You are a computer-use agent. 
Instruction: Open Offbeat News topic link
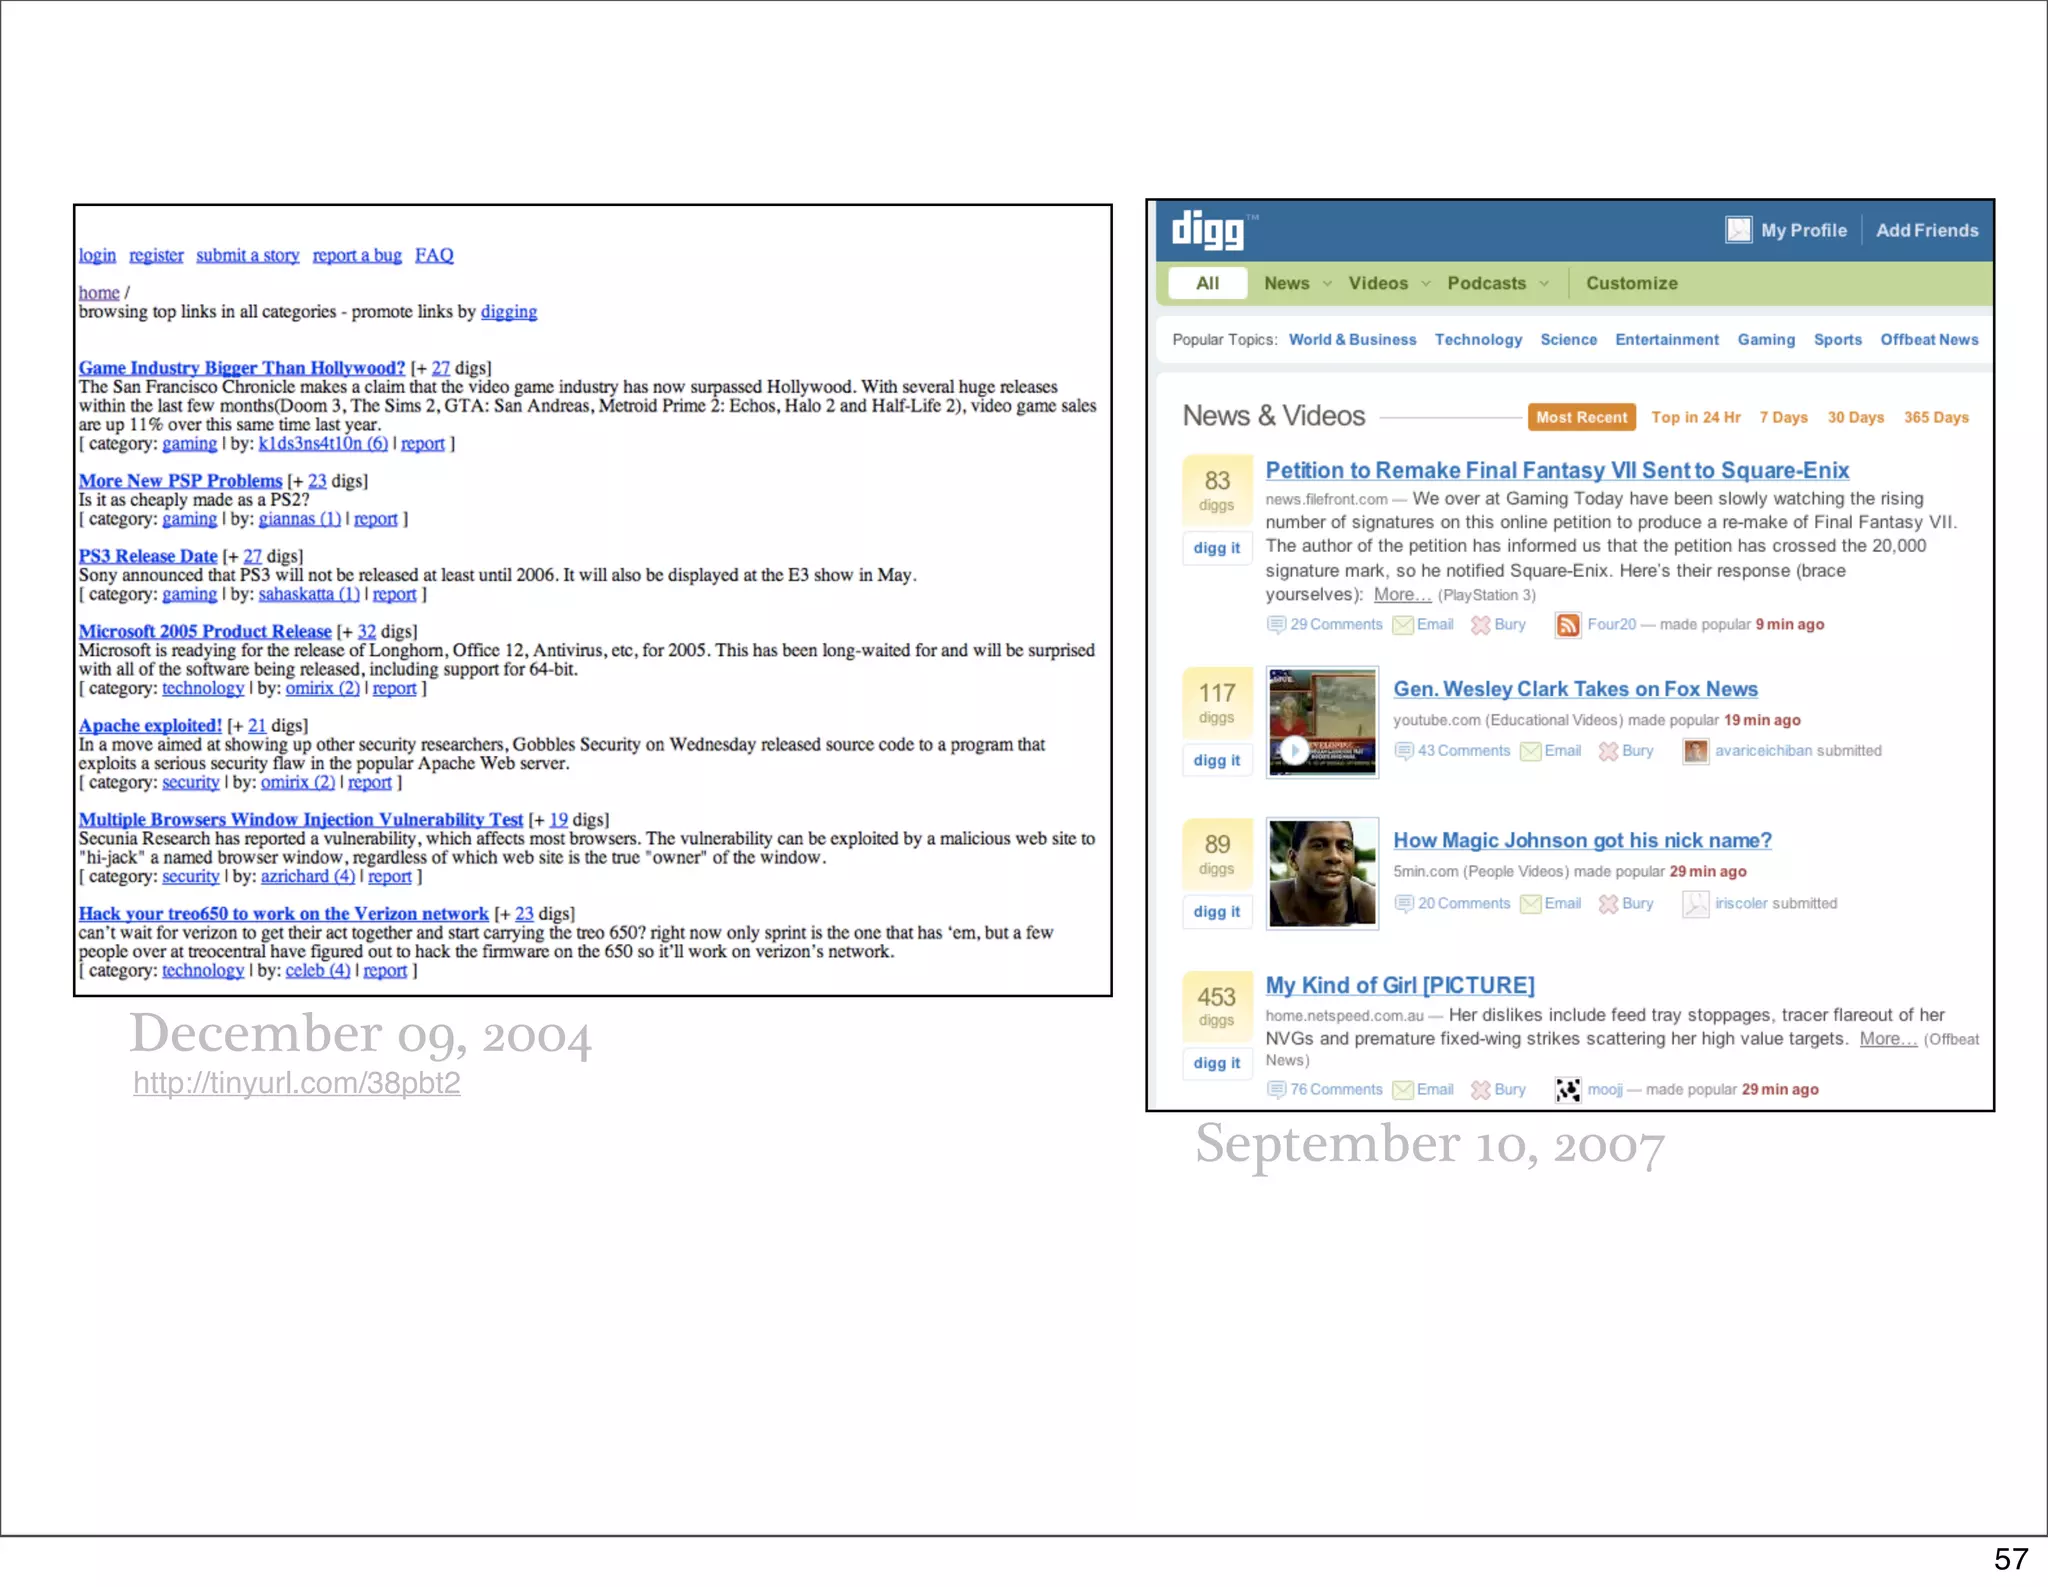click(1929, 340)
